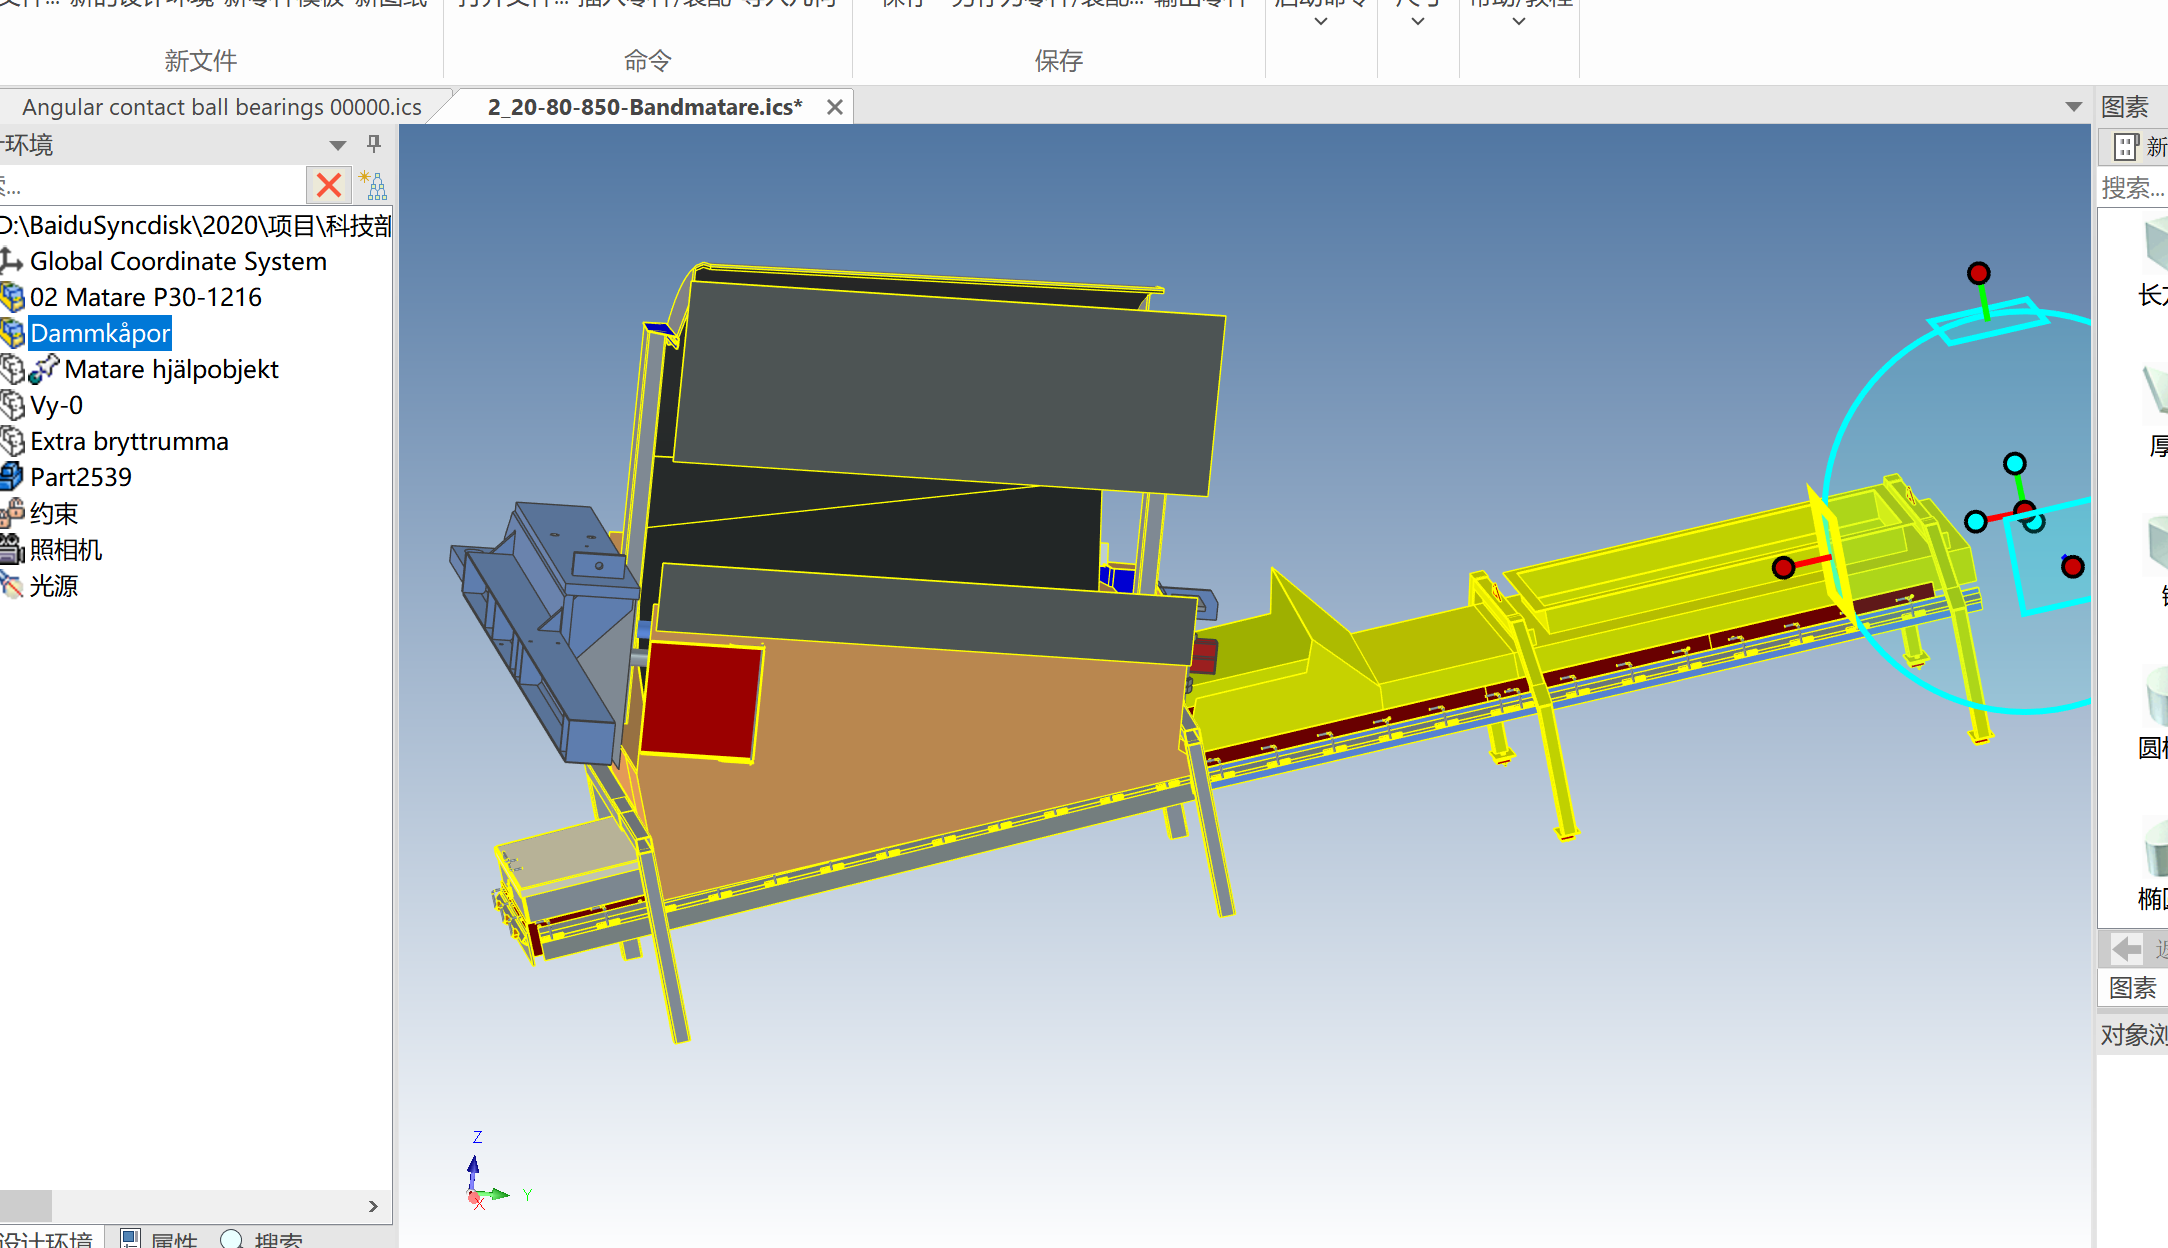Screen dimensions: 2168x1248
Task: Click the red dam cover face in model
Action: (700, 700)
